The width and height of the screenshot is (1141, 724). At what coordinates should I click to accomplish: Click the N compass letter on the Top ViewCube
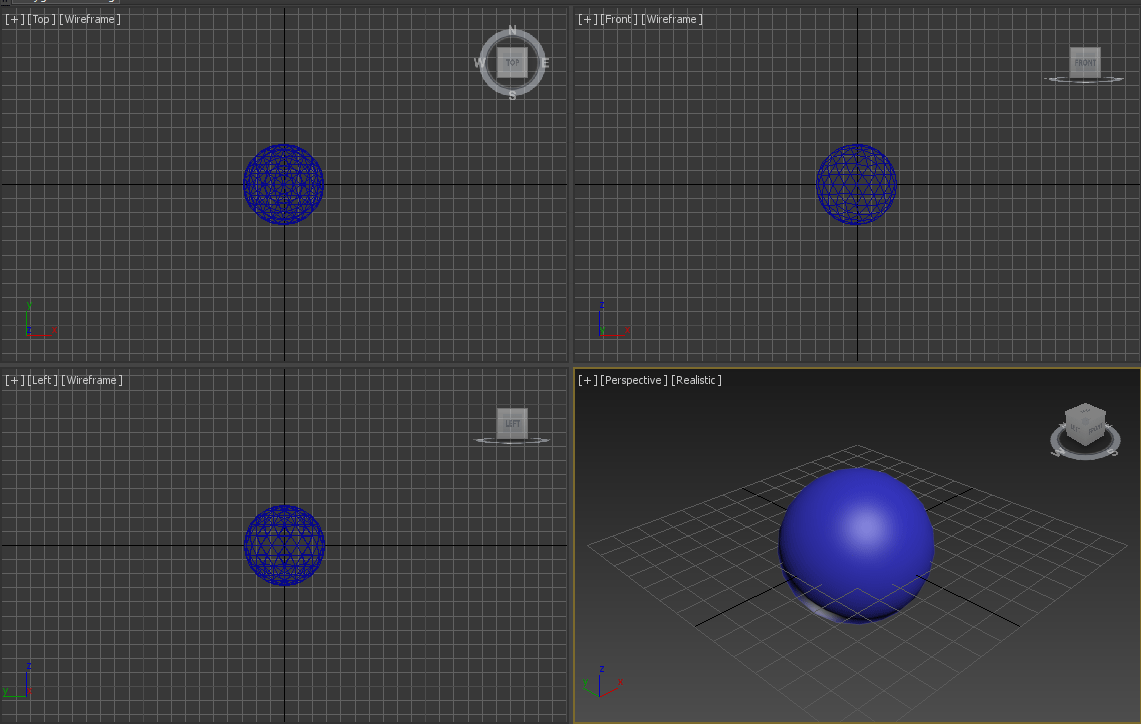(x=512, y=31)
